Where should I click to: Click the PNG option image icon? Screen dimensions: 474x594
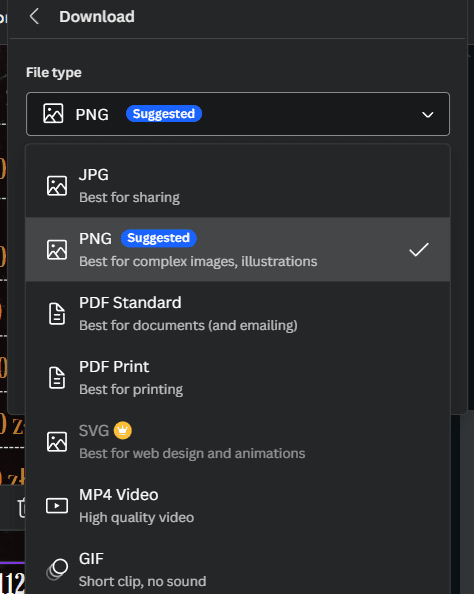(x=57, y=250)
